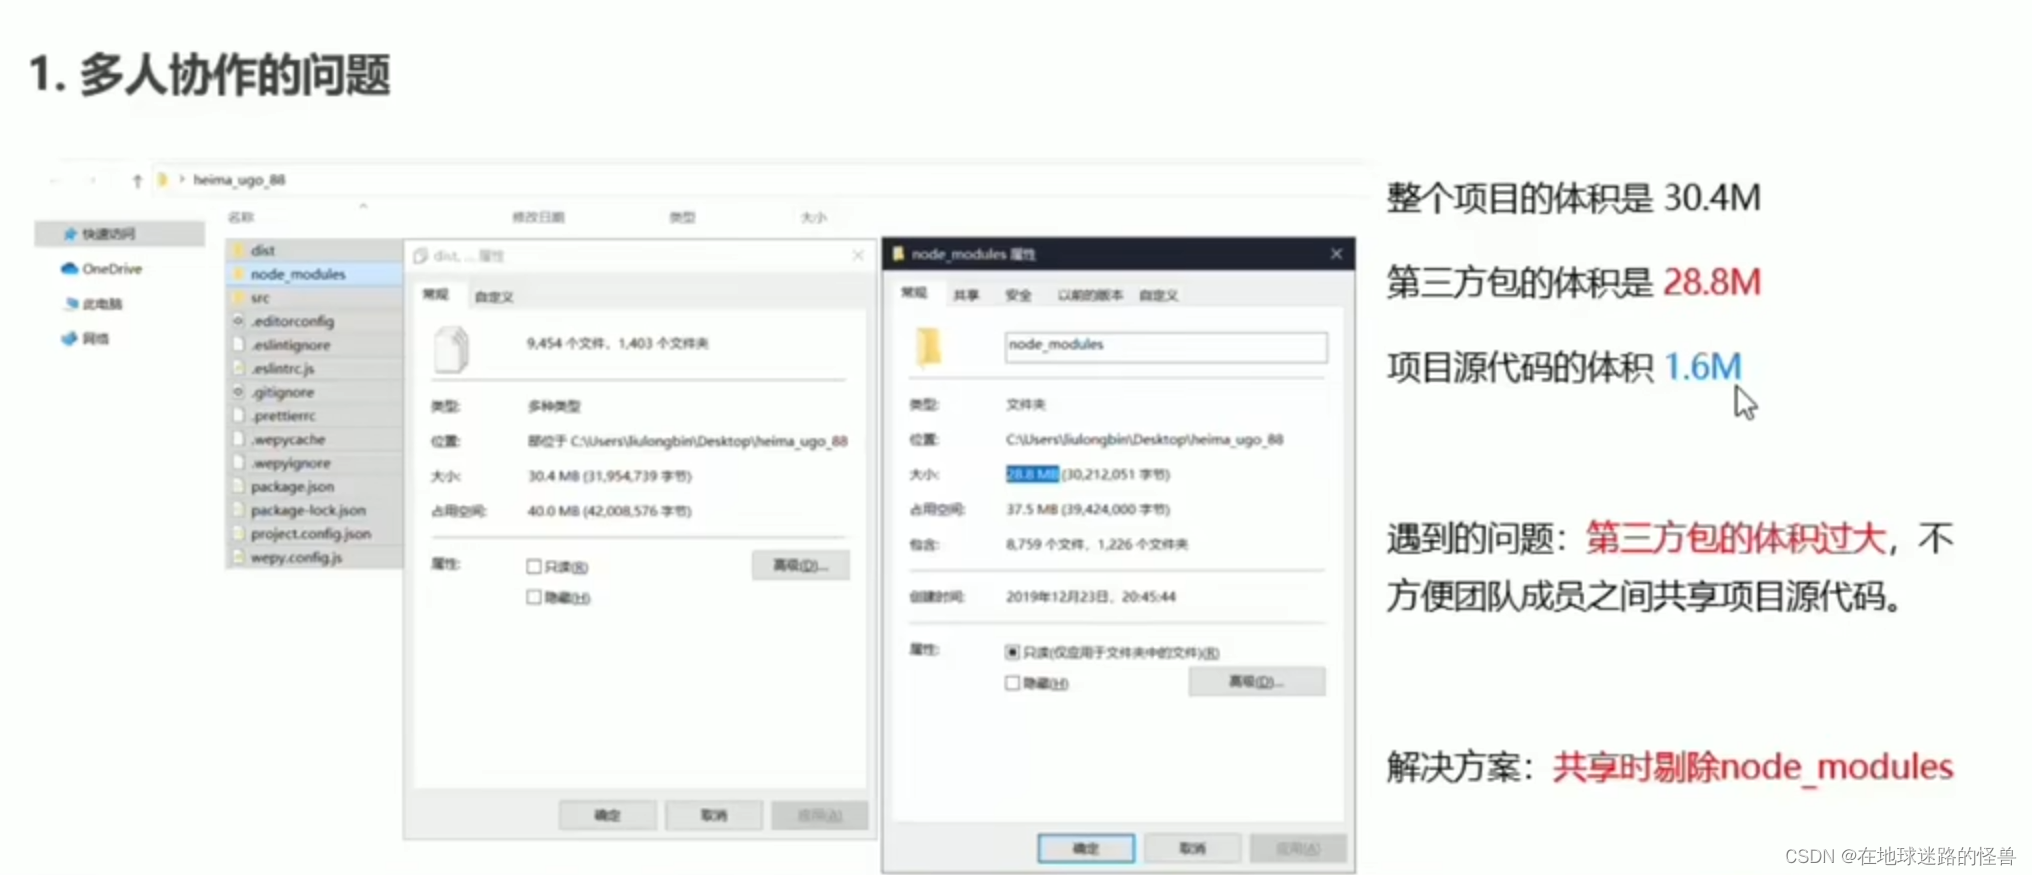
Task: Click the heima_ugo_88 breadcrumb in address bar
Action: [x=239, y=180]
